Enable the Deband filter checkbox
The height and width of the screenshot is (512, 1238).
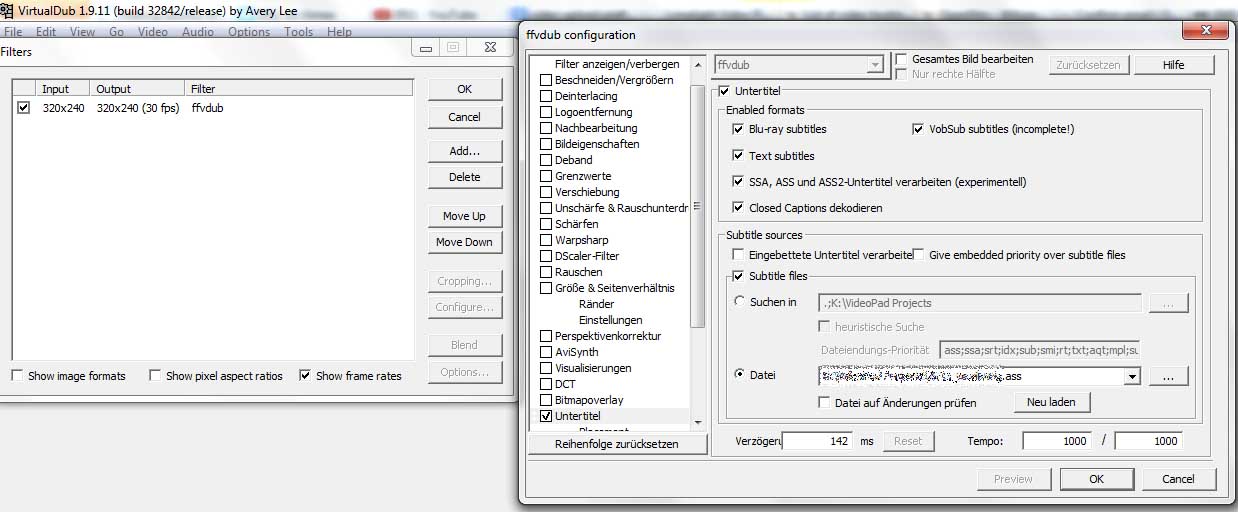coord(546,160)
